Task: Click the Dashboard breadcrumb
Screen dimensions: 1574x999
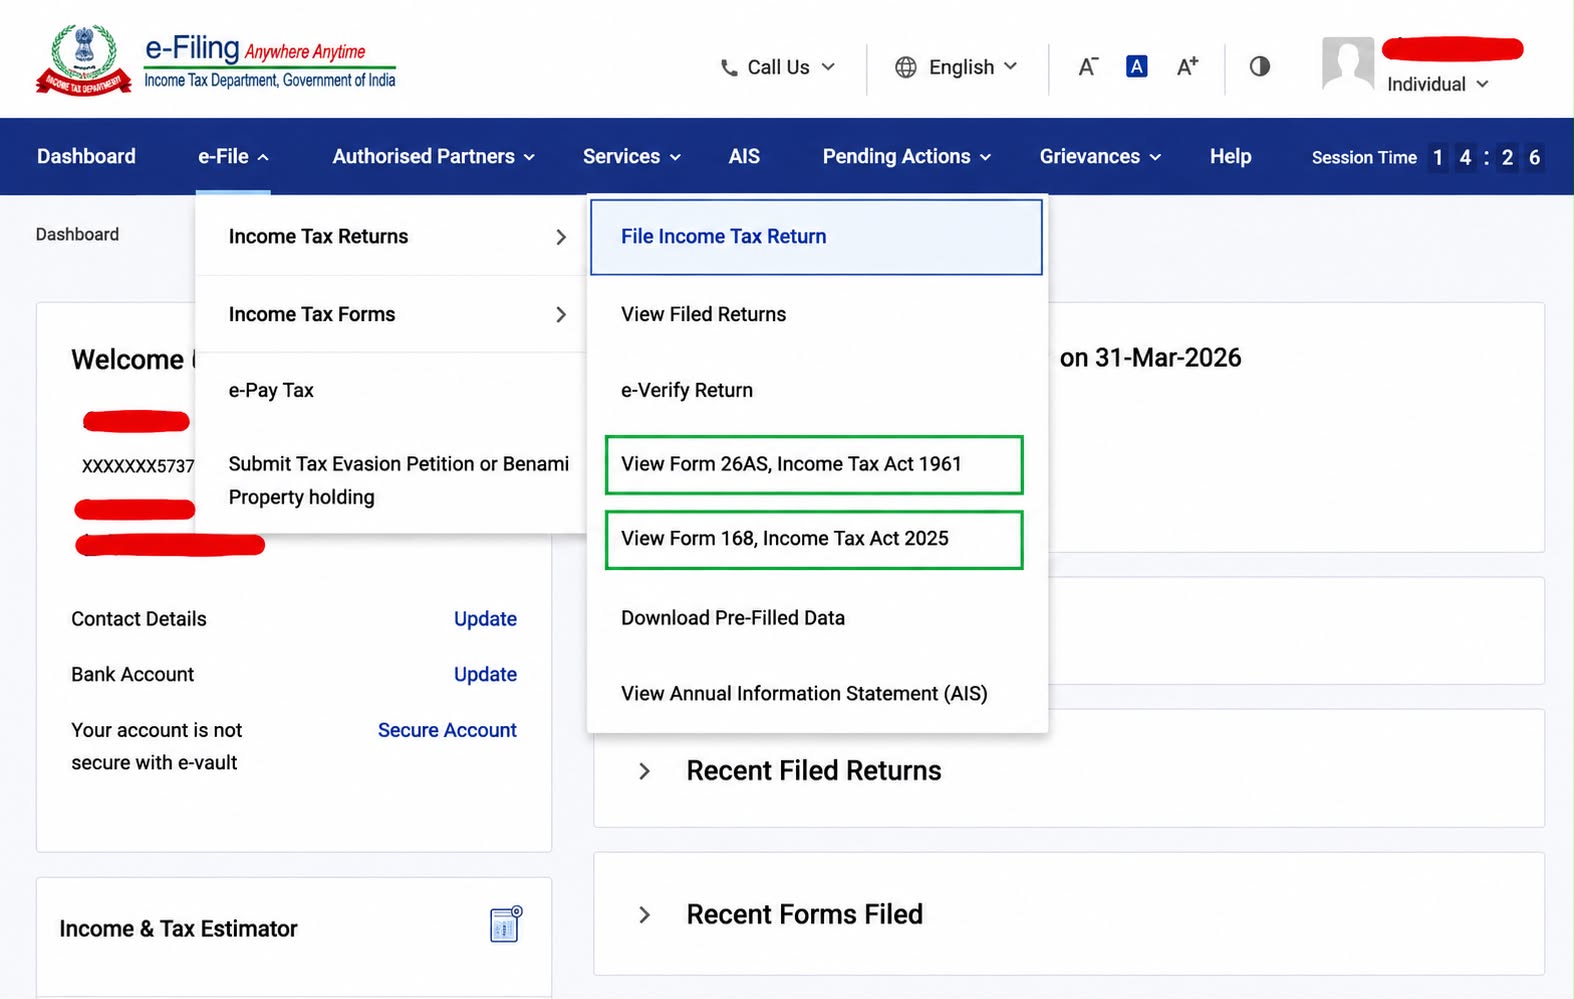Action: (77, 234)
